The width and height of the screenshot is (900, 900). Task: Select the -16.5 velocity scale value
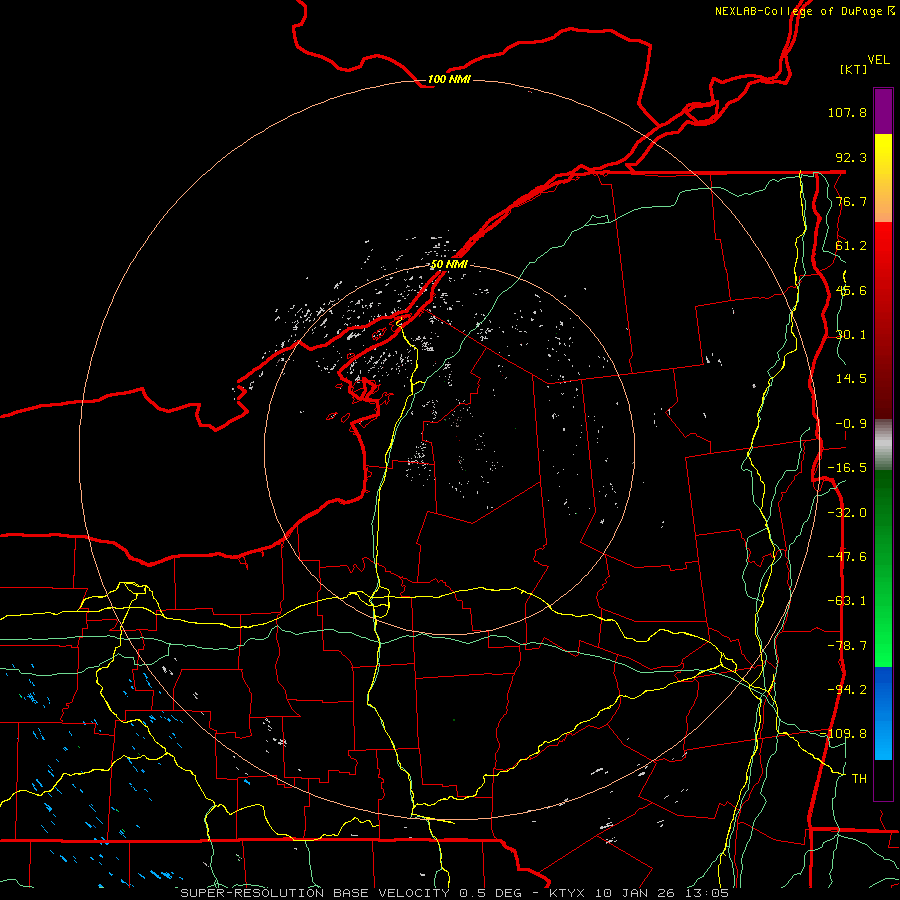[x=847, y=468]
